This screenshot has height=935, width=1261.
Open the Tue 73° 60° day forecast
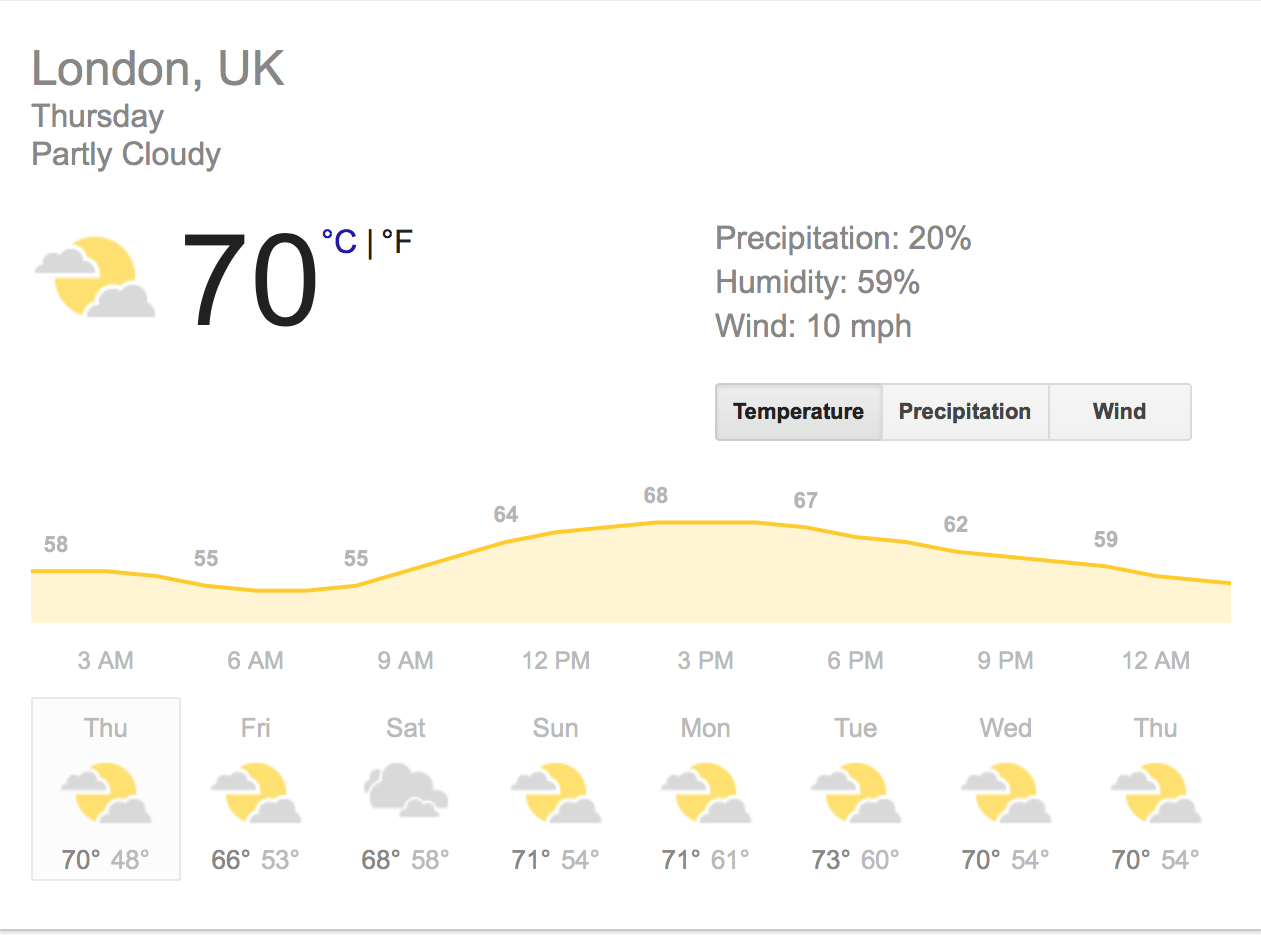[856, 789]
